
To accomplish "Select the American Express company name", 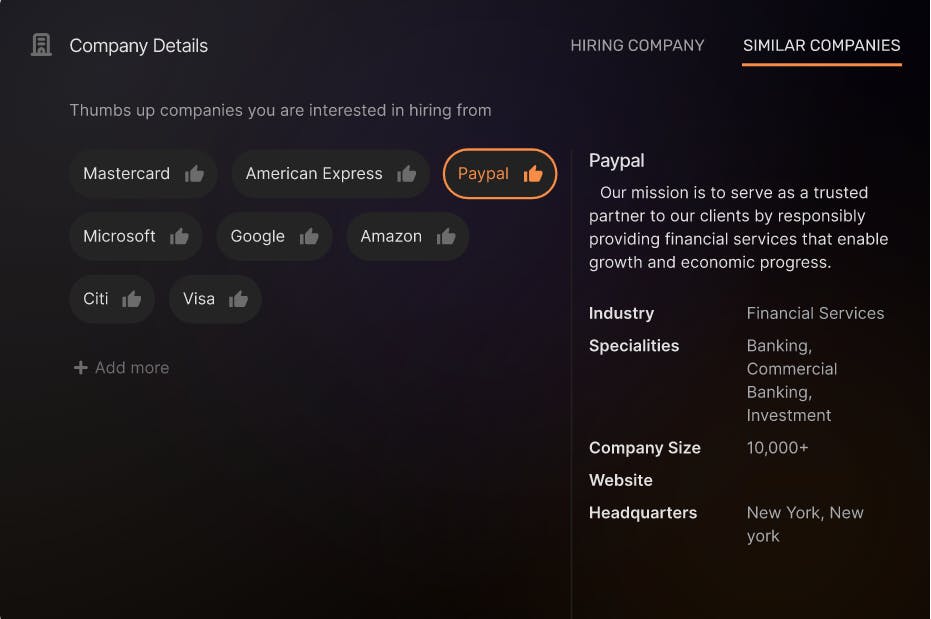I will [x=313, y=174].
